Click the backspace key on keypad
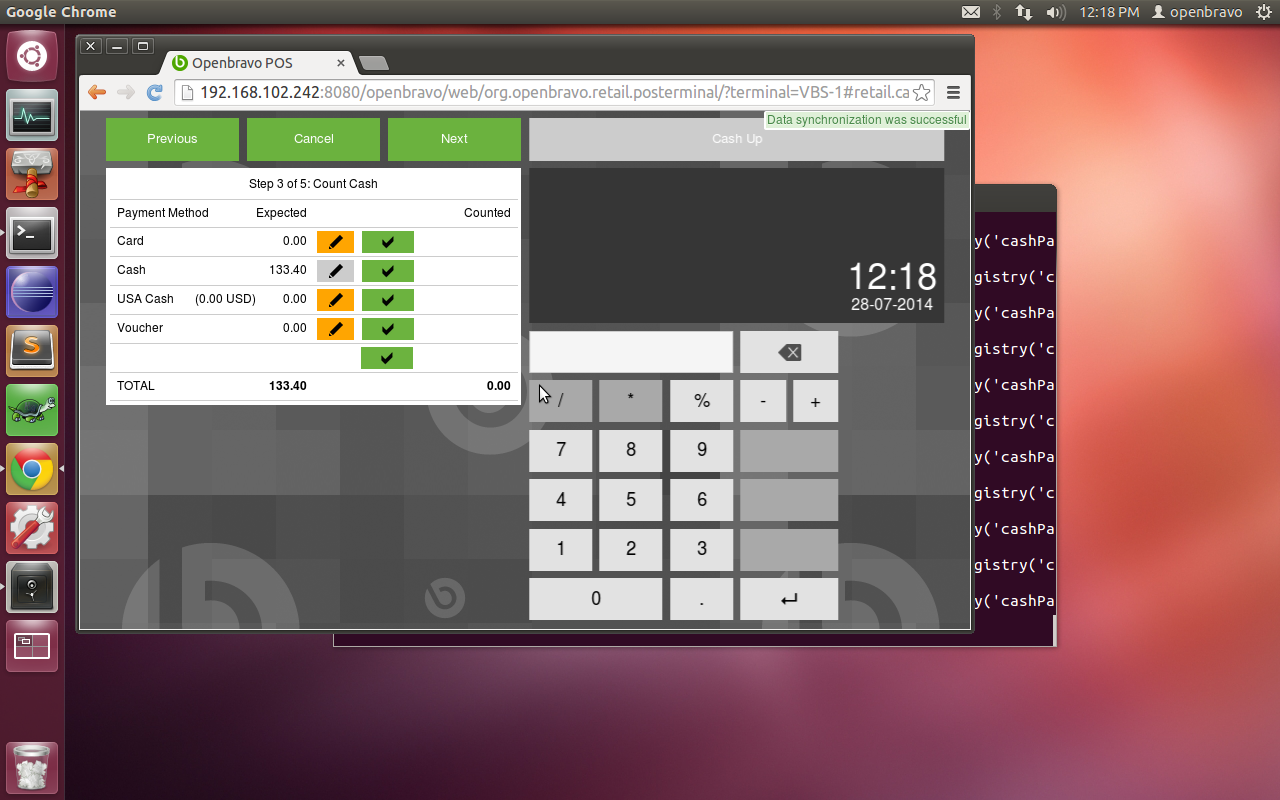Viewport: 1280px width, 800px height. 789,352
